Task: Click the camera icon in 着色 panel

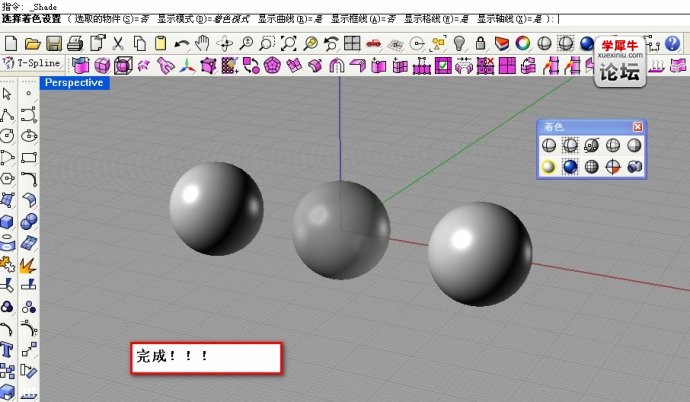Action: pyautogui.click(x=634, y=167)
